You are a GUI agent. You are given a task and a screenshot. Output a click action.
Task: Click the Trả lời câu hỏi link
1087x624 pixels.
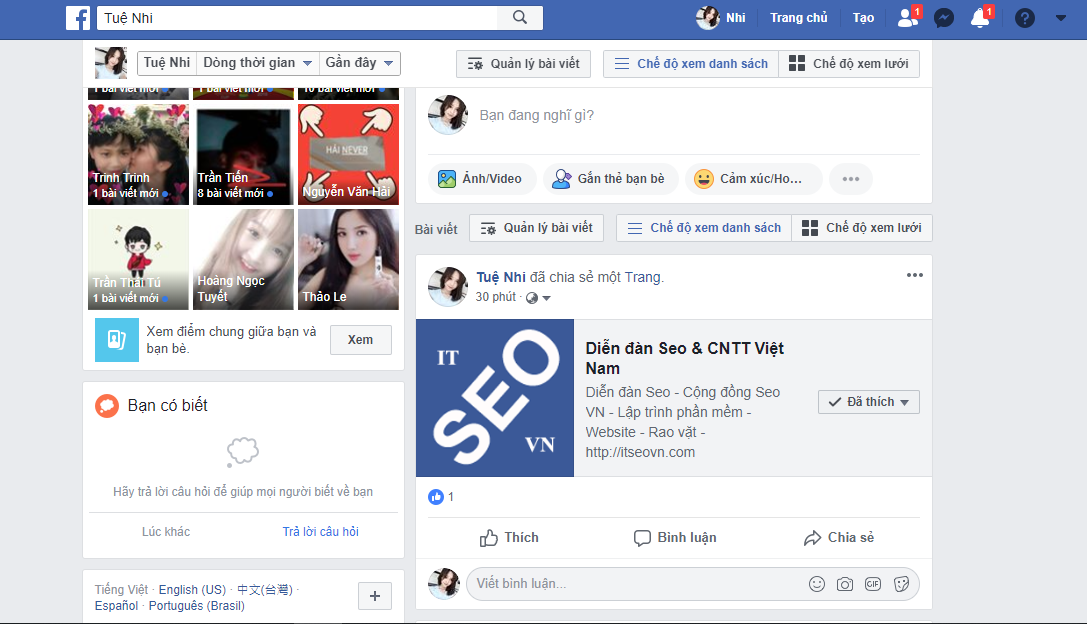click(320, 532)
